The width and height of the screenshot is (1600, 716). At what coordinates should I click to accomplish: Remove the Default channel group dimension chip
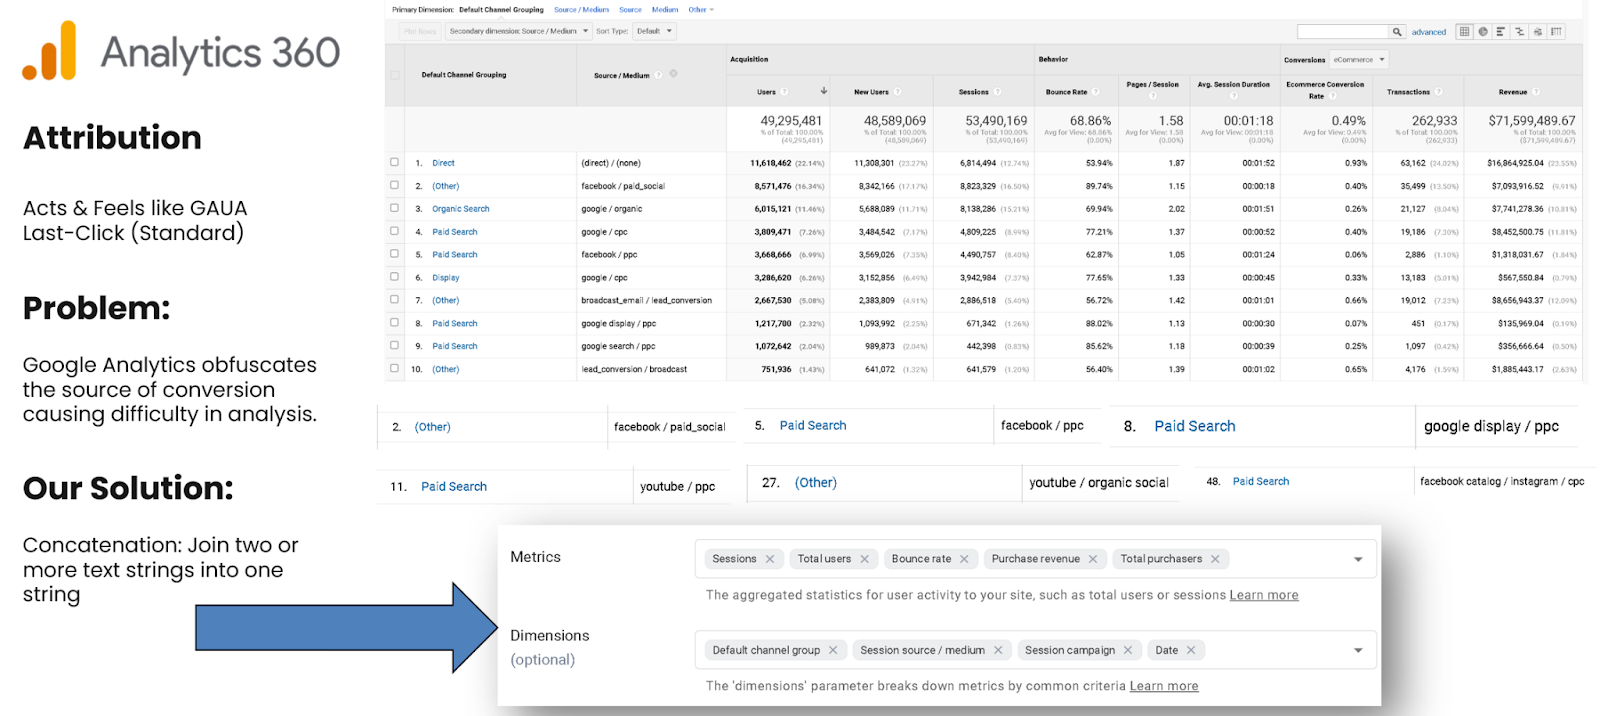[x=833, y=650]
